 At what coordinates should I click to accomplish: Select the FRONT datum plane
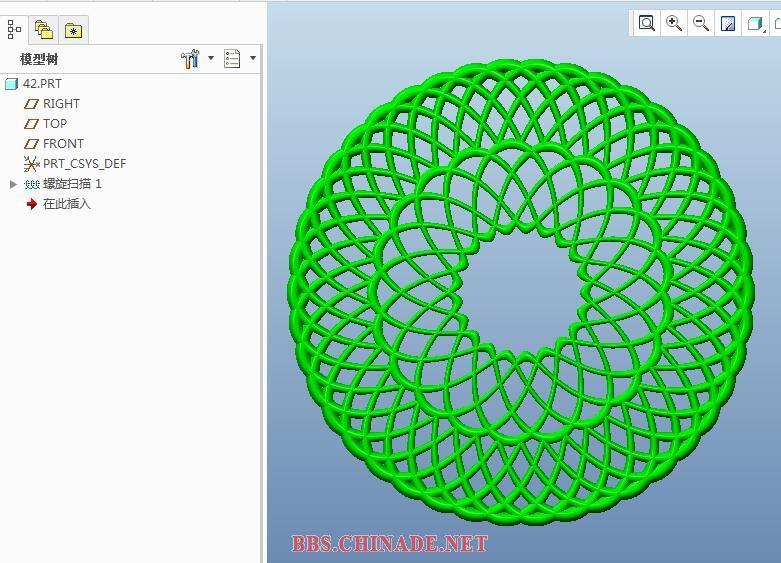pos(63,143)
